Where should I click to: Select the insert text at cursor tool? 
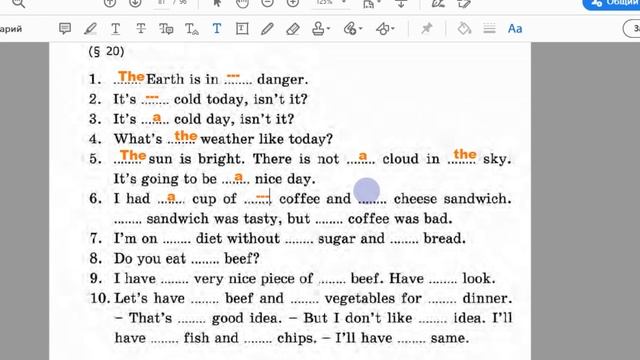(x=192, y=29)
